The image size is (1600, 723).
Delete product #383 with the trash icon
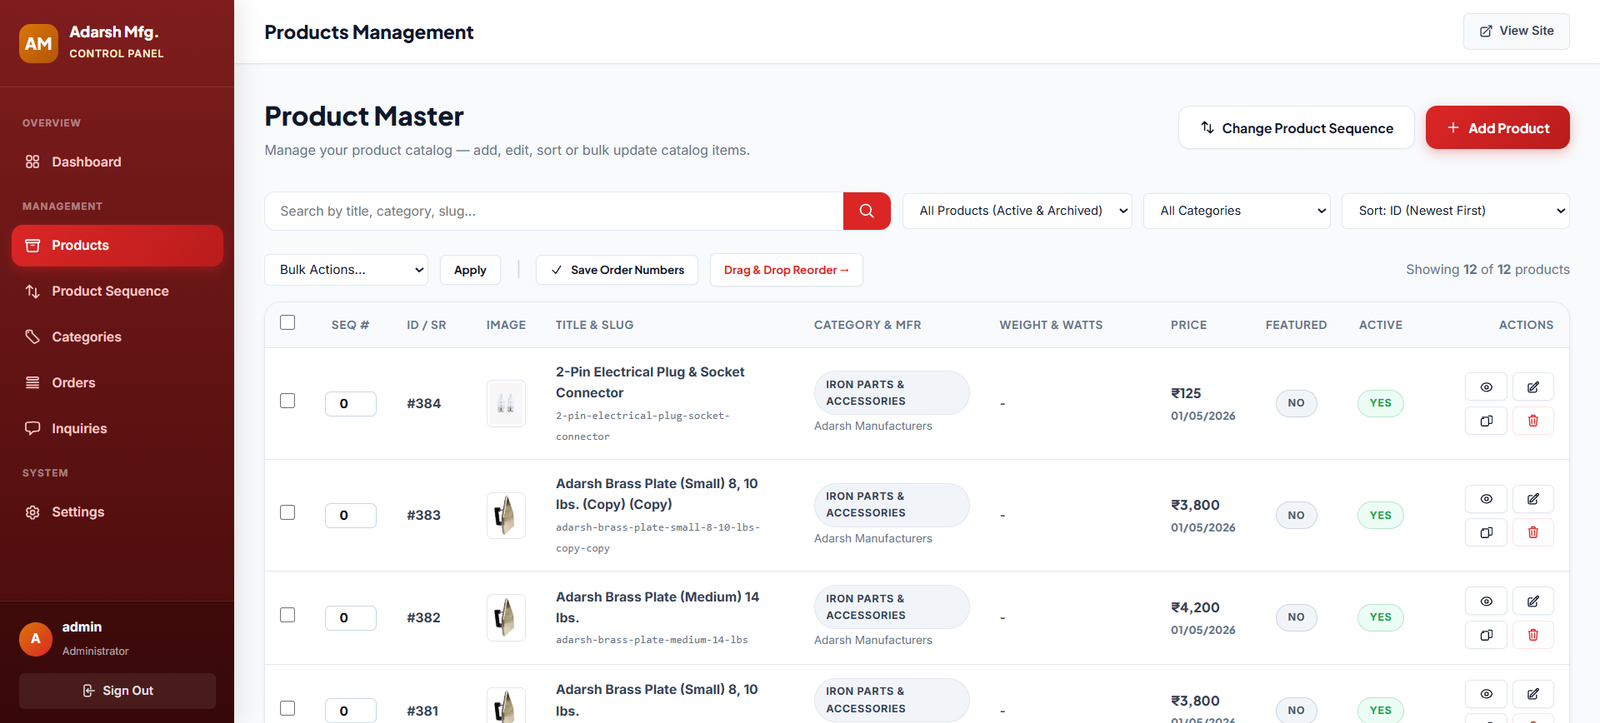(x=1533, y=533)
